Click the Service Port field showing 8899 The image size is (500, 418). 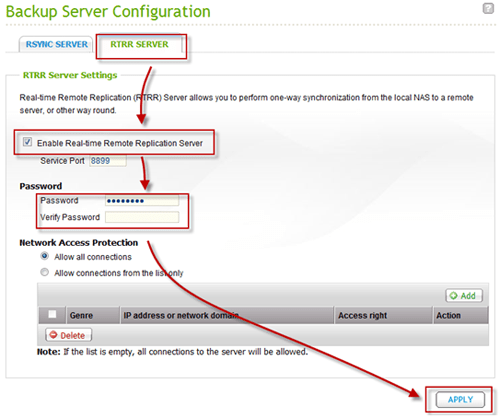(108, 161)
